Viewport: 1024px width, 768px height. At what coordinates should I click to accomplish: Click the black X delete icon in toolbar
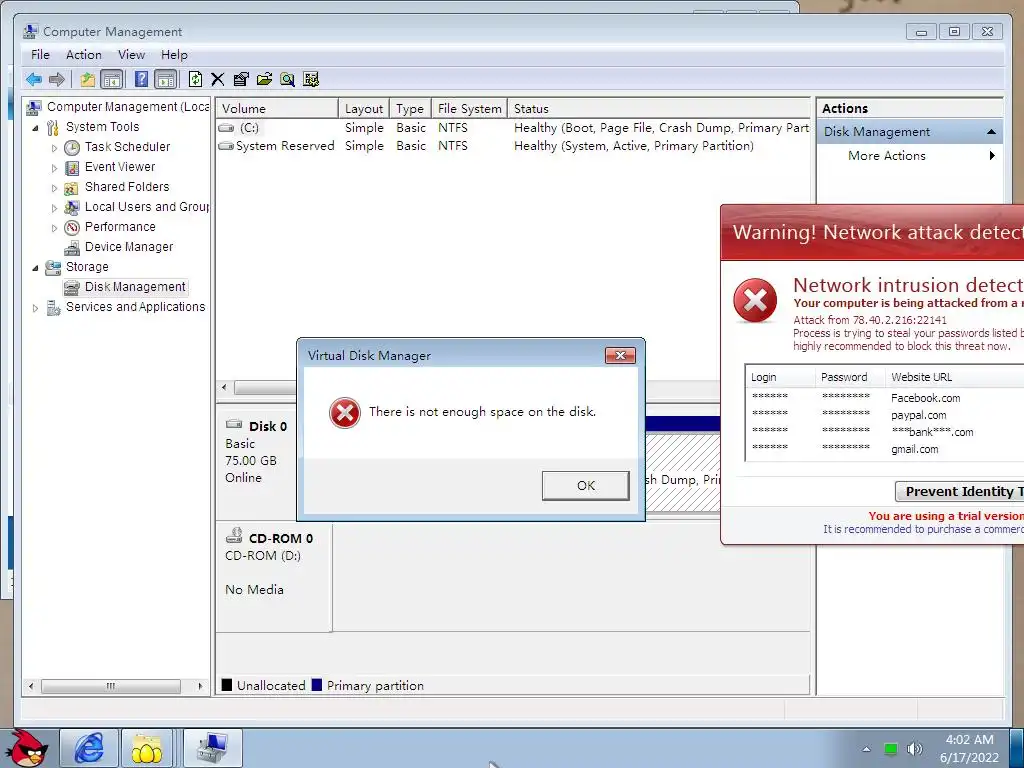coord(217,80)
